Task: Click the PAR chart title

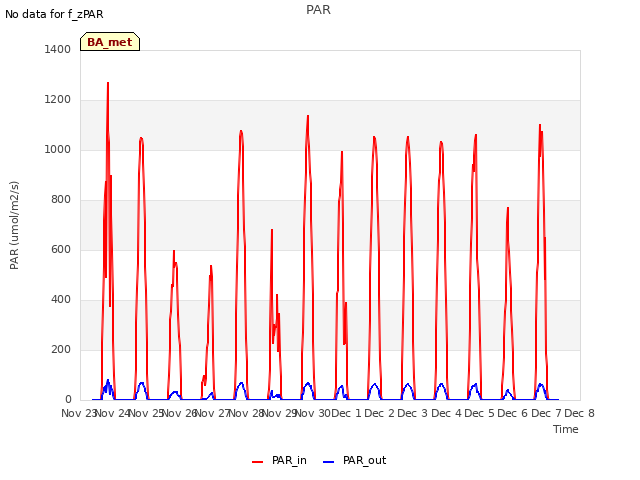Action: pos(318,10)
